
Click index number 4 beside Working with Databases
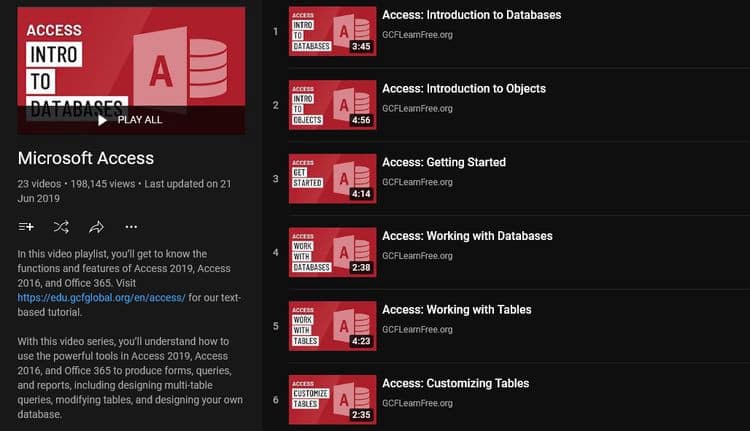[x=276, y=253]
